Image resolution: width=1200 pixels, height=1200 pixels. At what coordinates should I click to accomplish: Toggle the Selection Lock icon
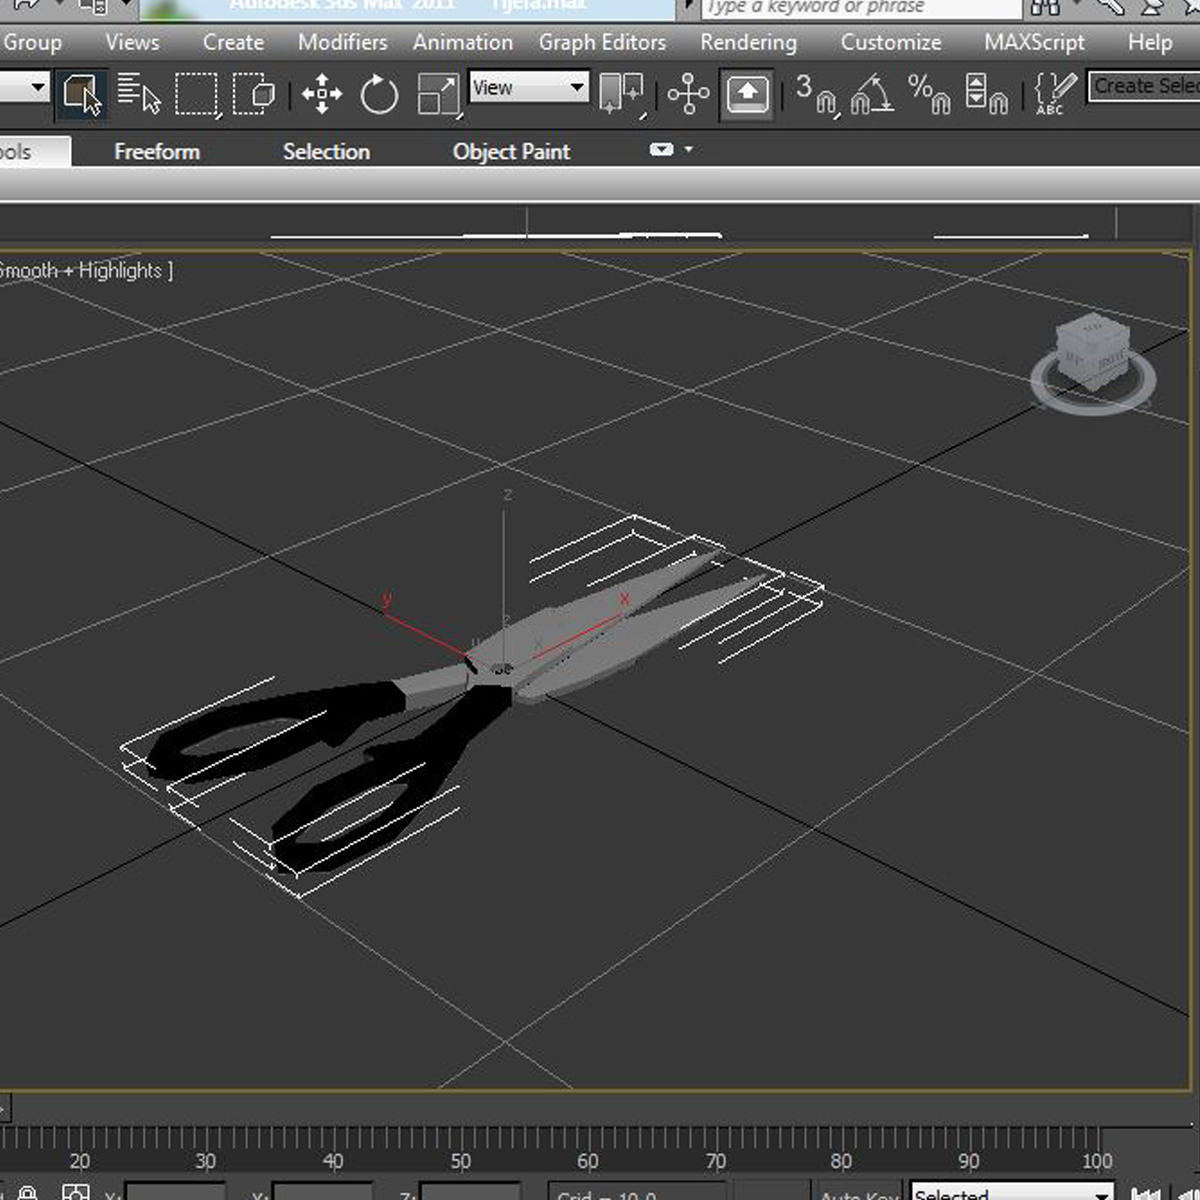27,1193
